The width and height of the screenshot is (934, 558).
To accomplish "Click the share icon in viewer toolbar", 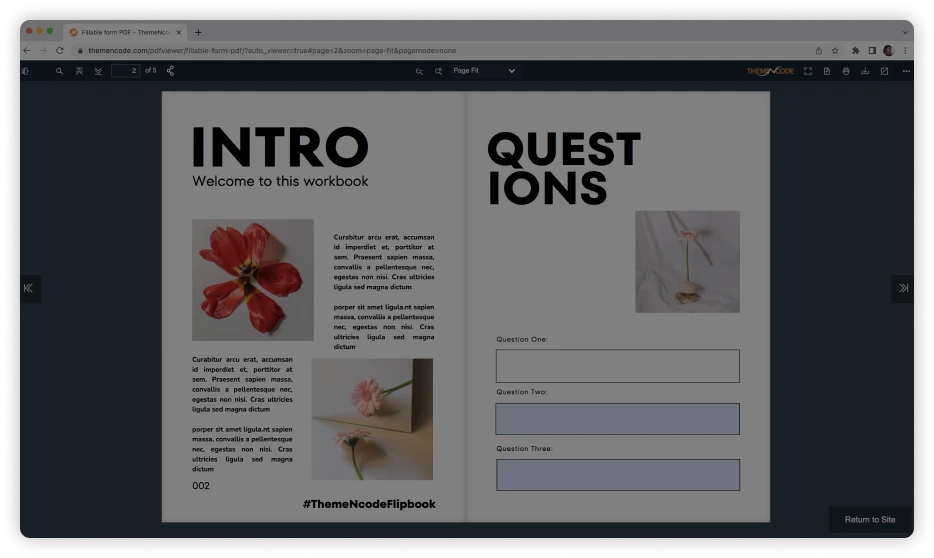I will 170,71.
